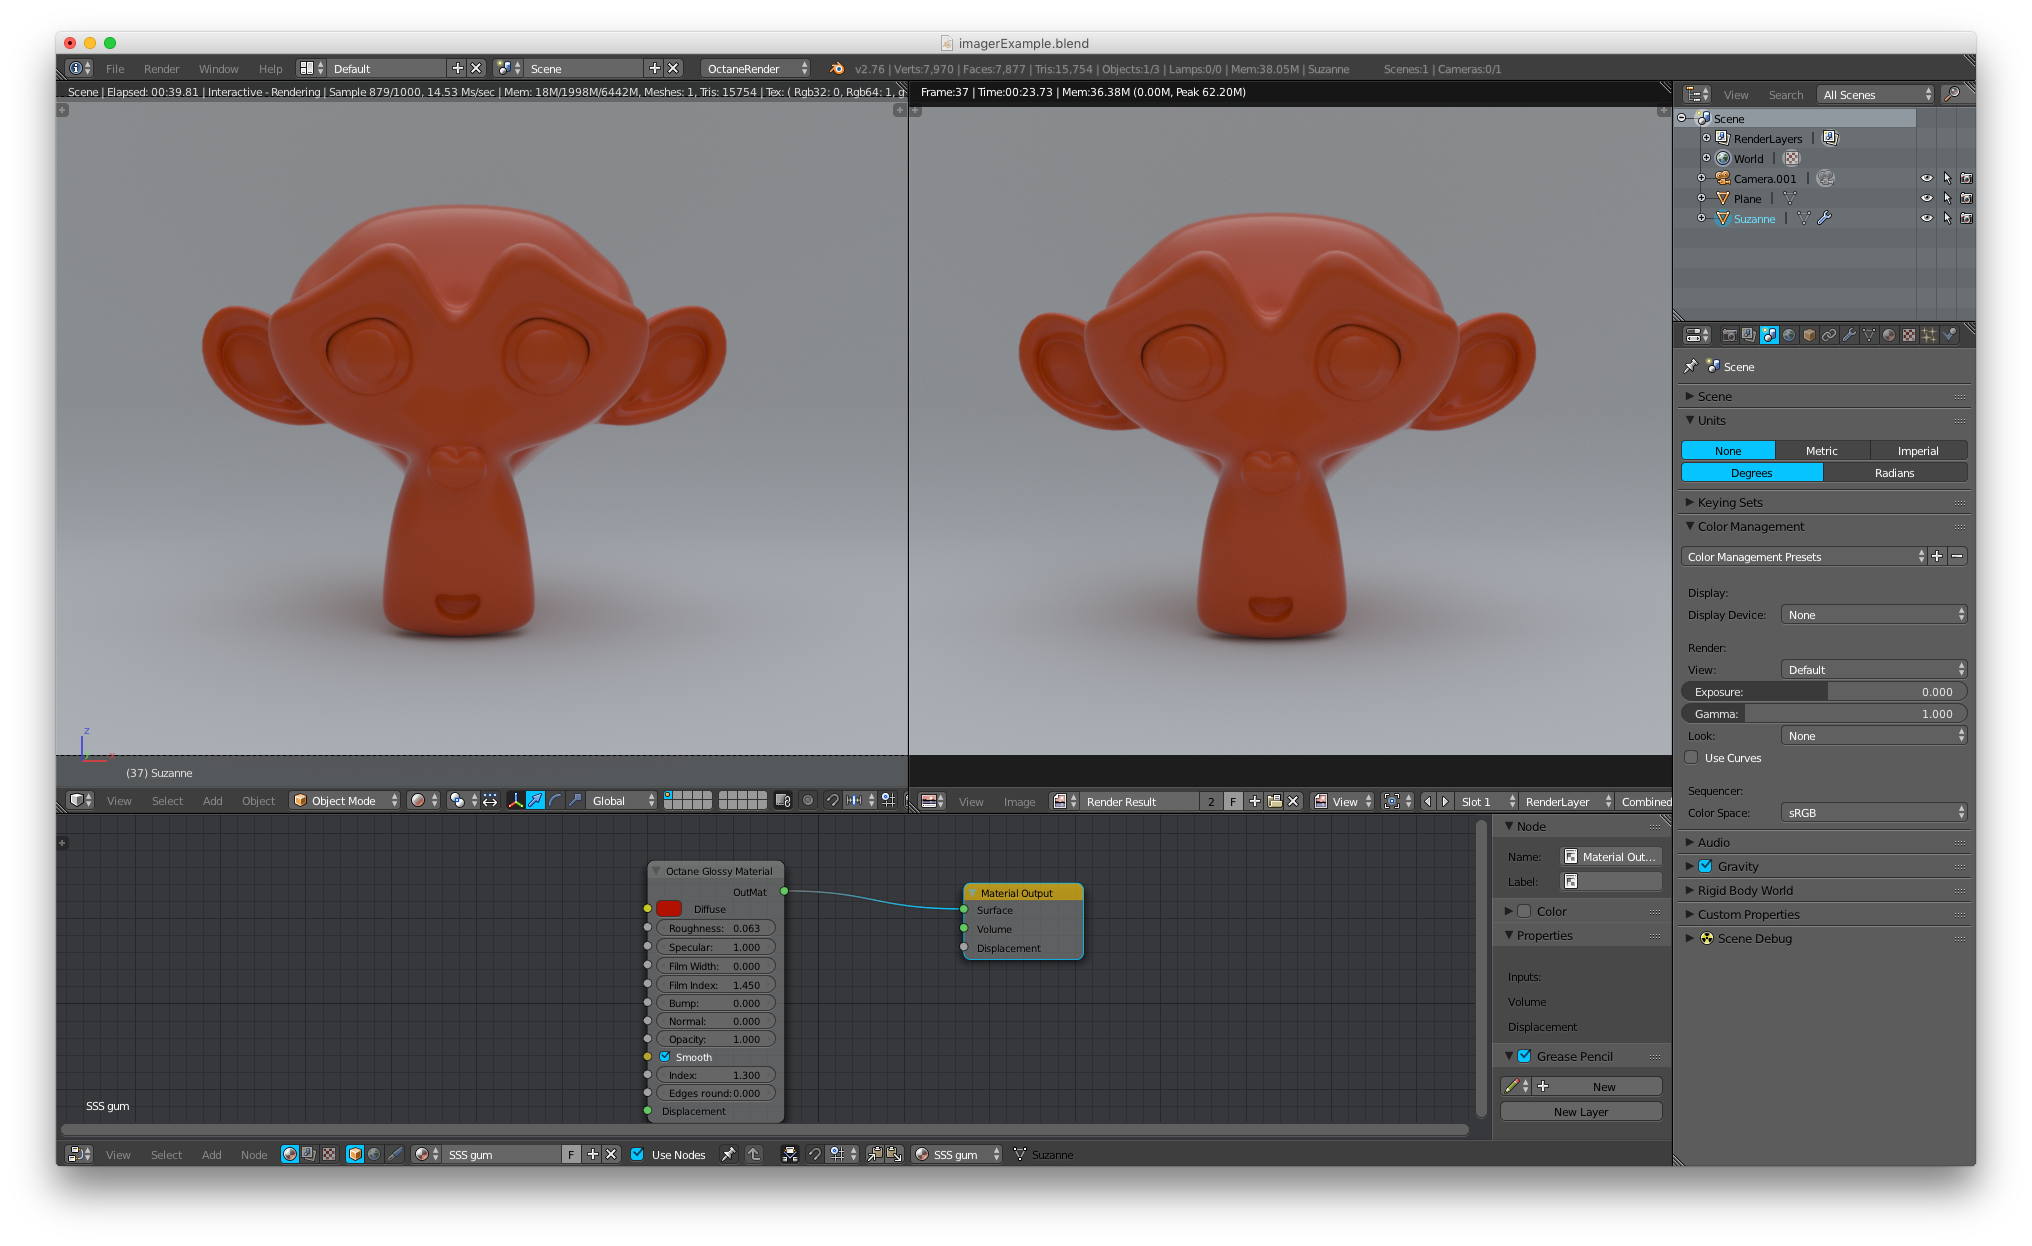
Task: Uncheck Smooth in Octane Glossy node
Action: click(665, 1057)
